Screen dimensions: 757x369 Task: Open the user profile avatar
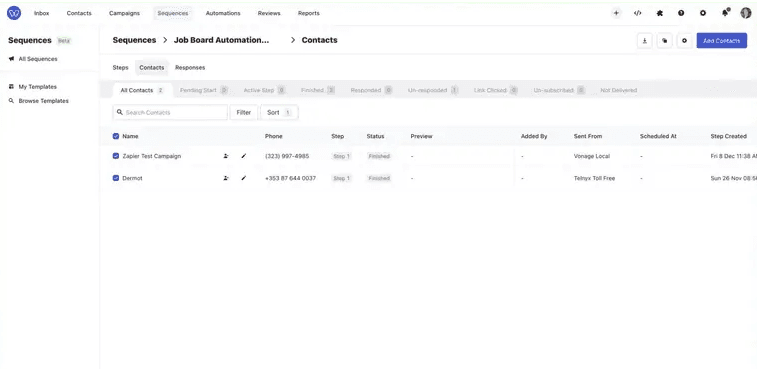(746, 13)
